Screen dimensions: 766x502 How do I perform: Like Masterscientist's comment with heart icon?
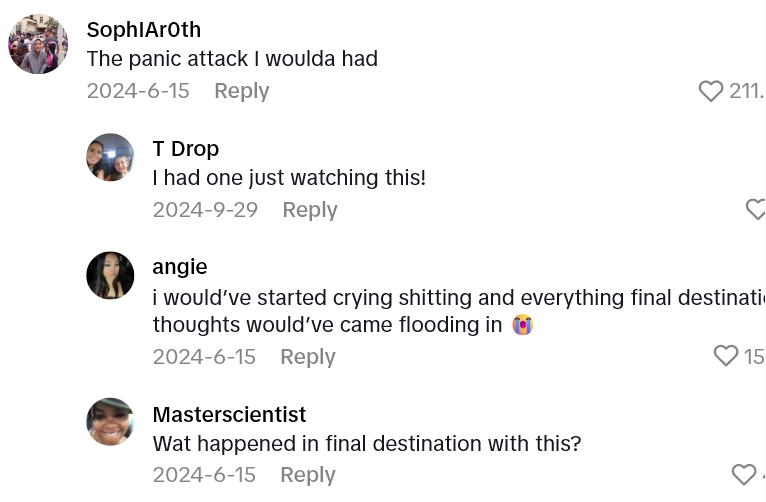tap(744, 475)
